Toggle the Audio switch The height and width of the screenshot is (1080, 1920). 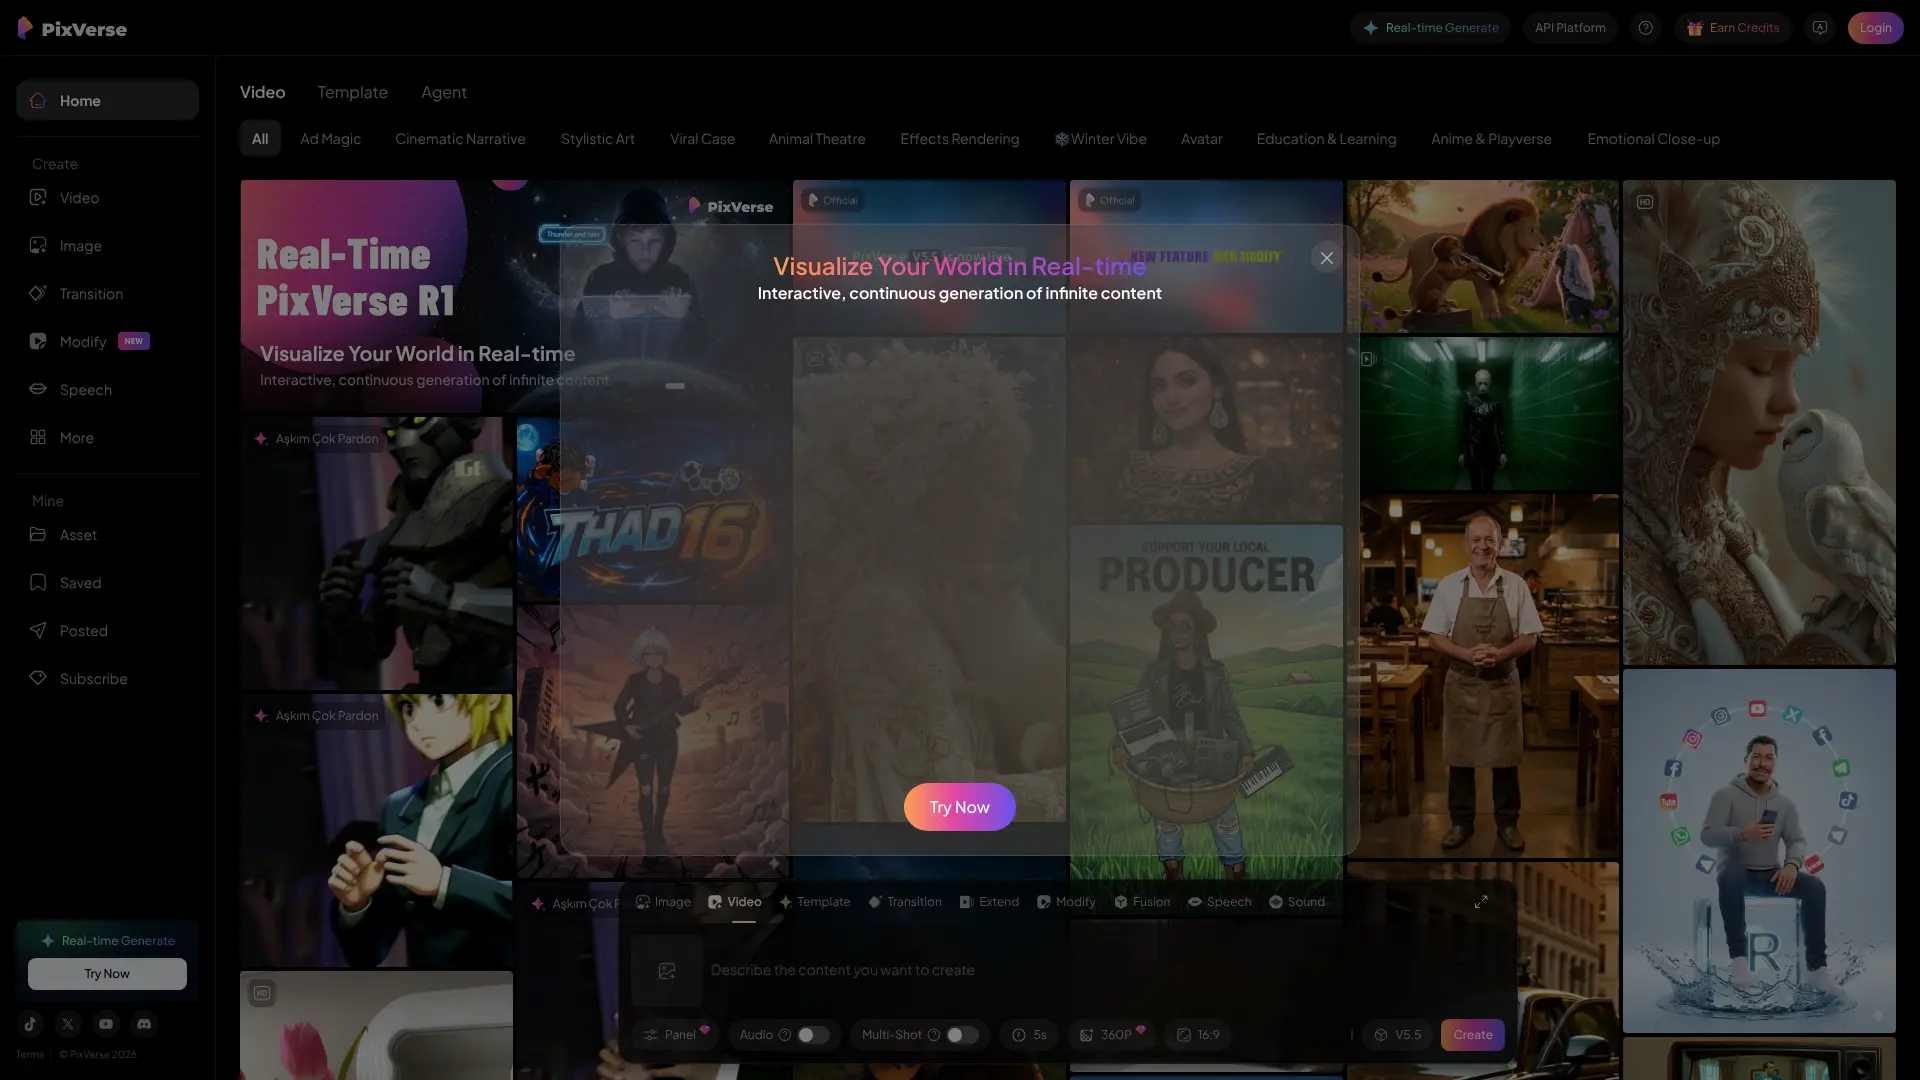[x=813, y=1035]
